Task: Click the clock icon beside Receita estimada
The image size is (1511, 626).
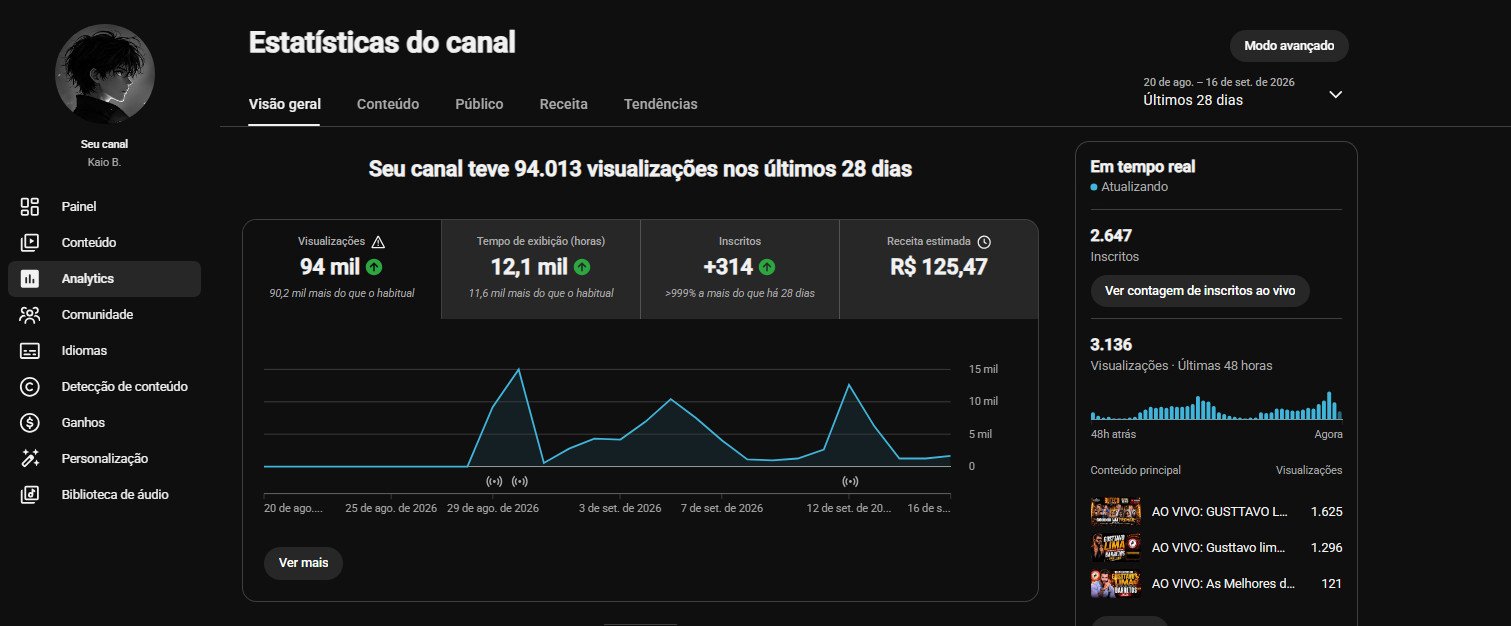Action: click(x=984, y=242)
